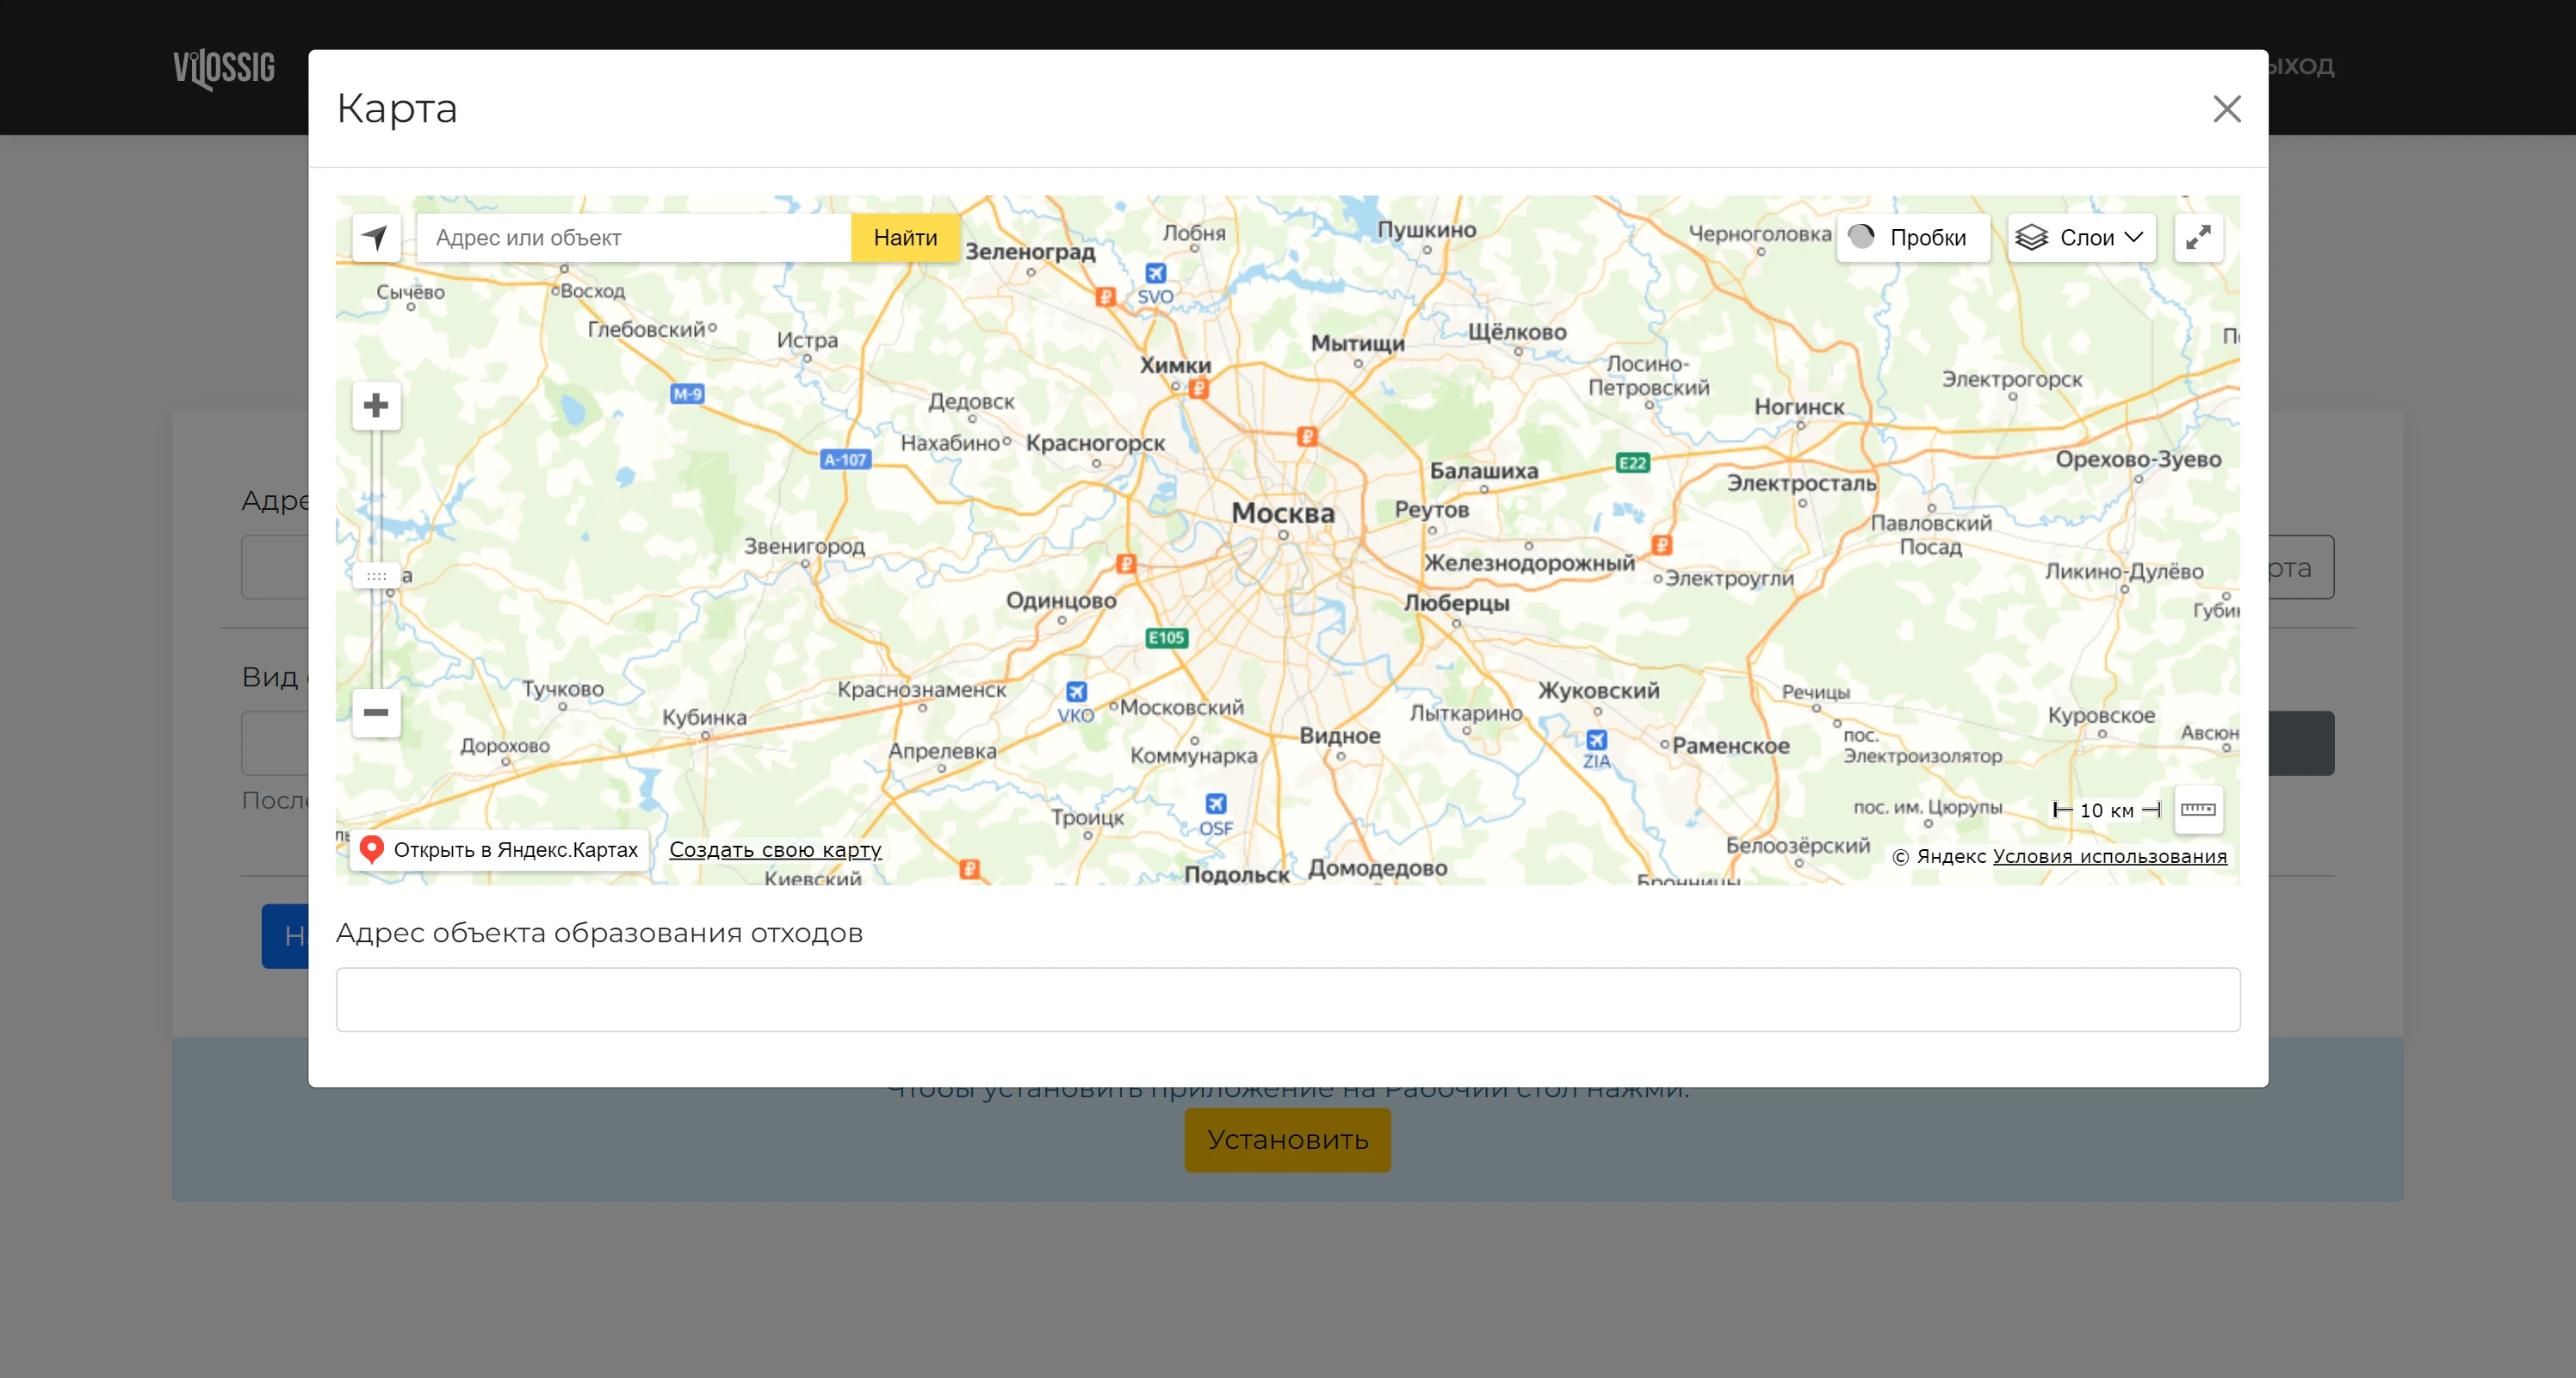2576x1378 pixels.
Task: Open the Условия использования link
Action: pos(2110,856)
